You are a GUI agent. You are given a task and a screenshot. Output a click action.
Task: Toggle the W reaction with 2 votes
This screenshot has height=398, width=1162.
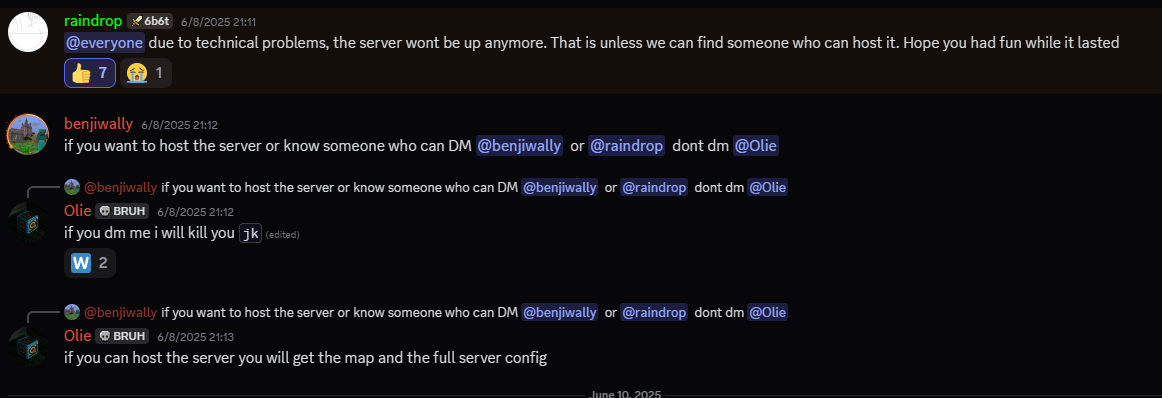[x=90, y=262]
